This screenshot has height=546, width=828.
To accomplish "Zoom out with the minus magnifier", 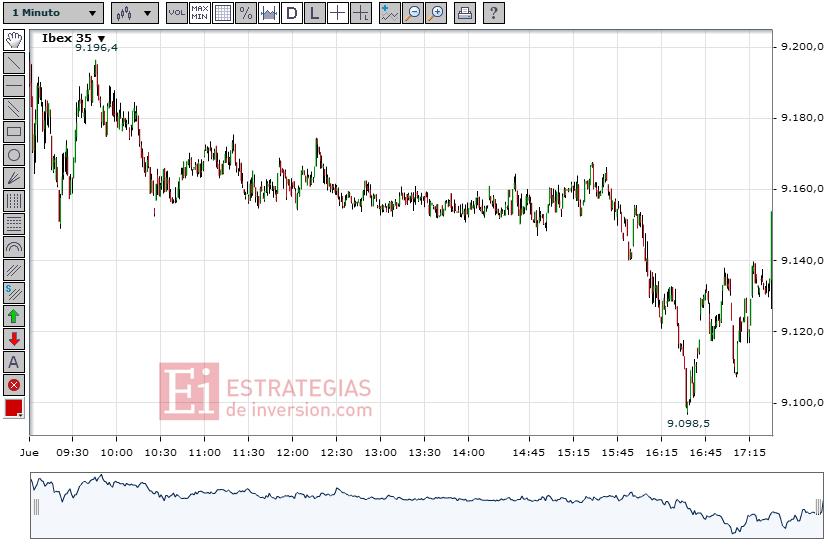I will coord(413,13).
